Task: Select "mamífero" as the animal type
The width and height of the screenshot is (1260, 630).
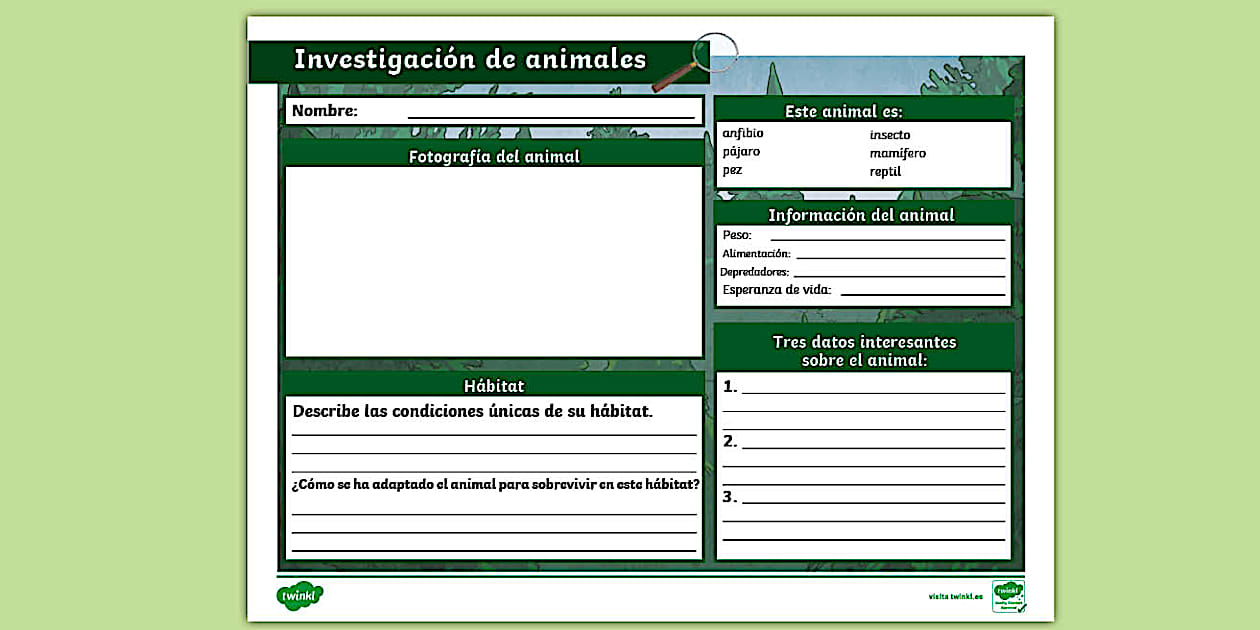Action: coord(896,153)
